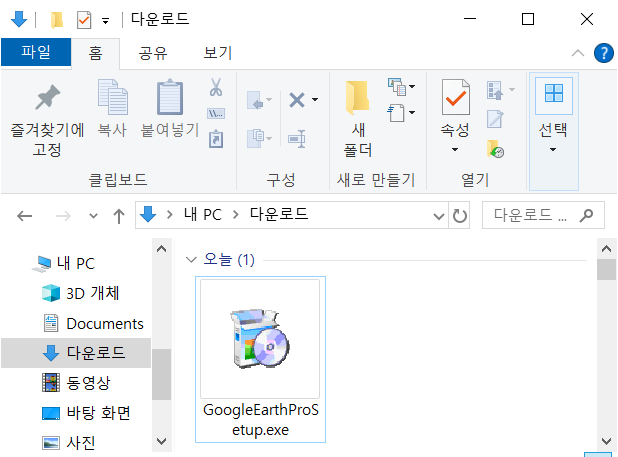
Task: Click quick access properties checkmark in title bar
Action: (x=84, y=20)
